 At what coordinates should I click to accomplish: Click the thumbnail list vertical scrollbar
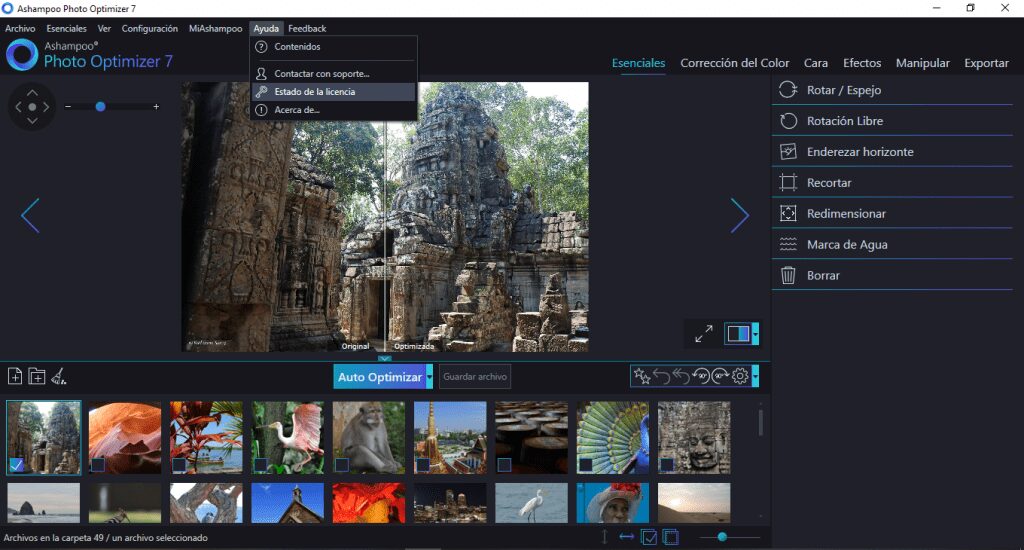click(x=760, y=421)
